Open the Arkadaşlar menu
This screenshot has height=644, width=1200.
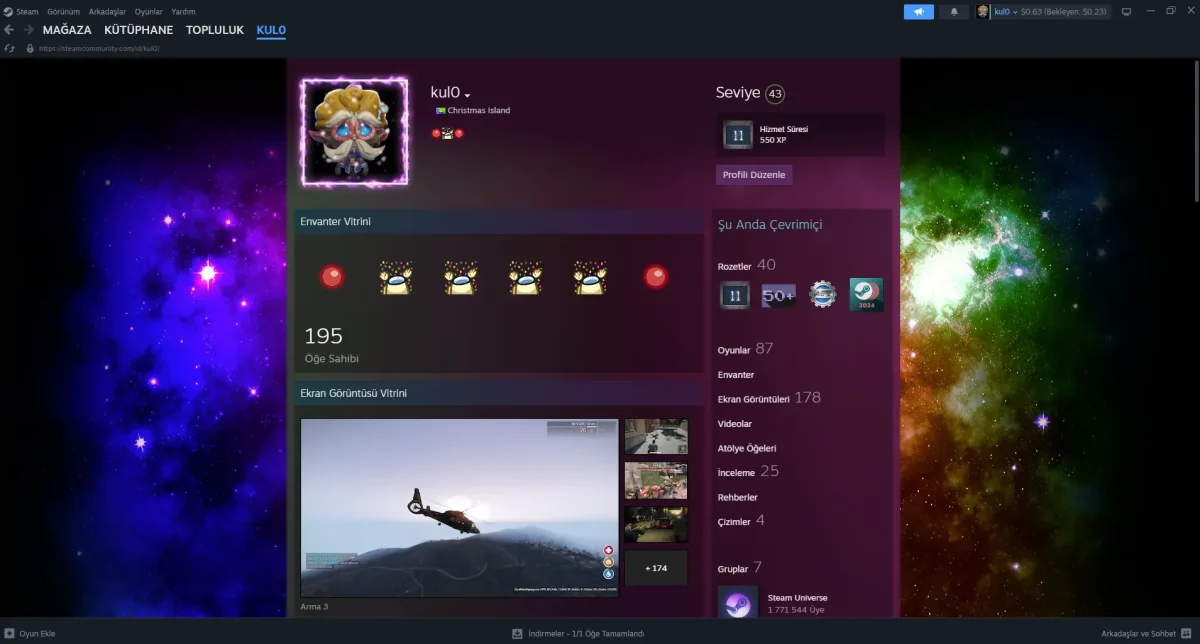pyautogui.click(x=106, y=12)
